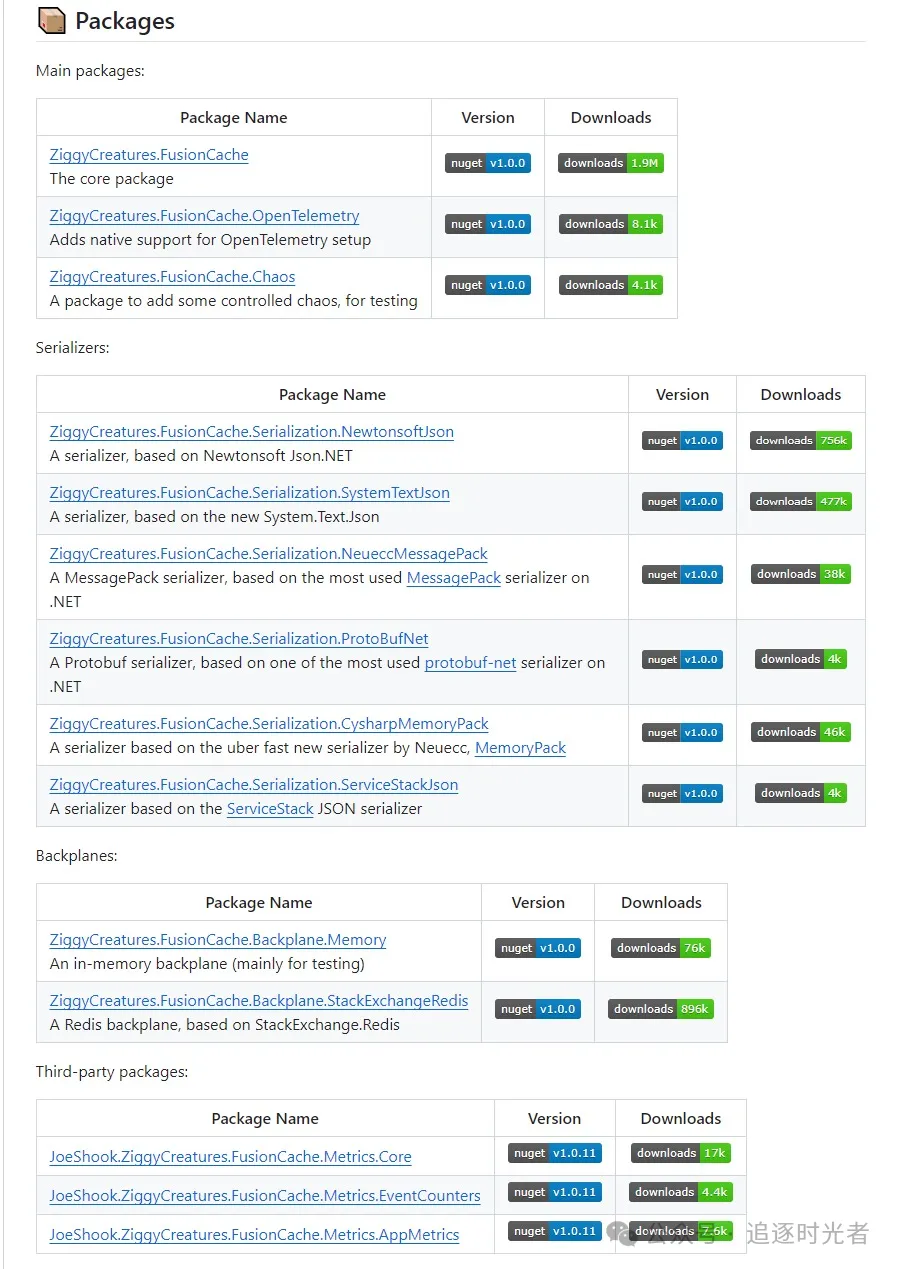Click downloads 76k badge for Backplane.Memory

coord(661,948)
